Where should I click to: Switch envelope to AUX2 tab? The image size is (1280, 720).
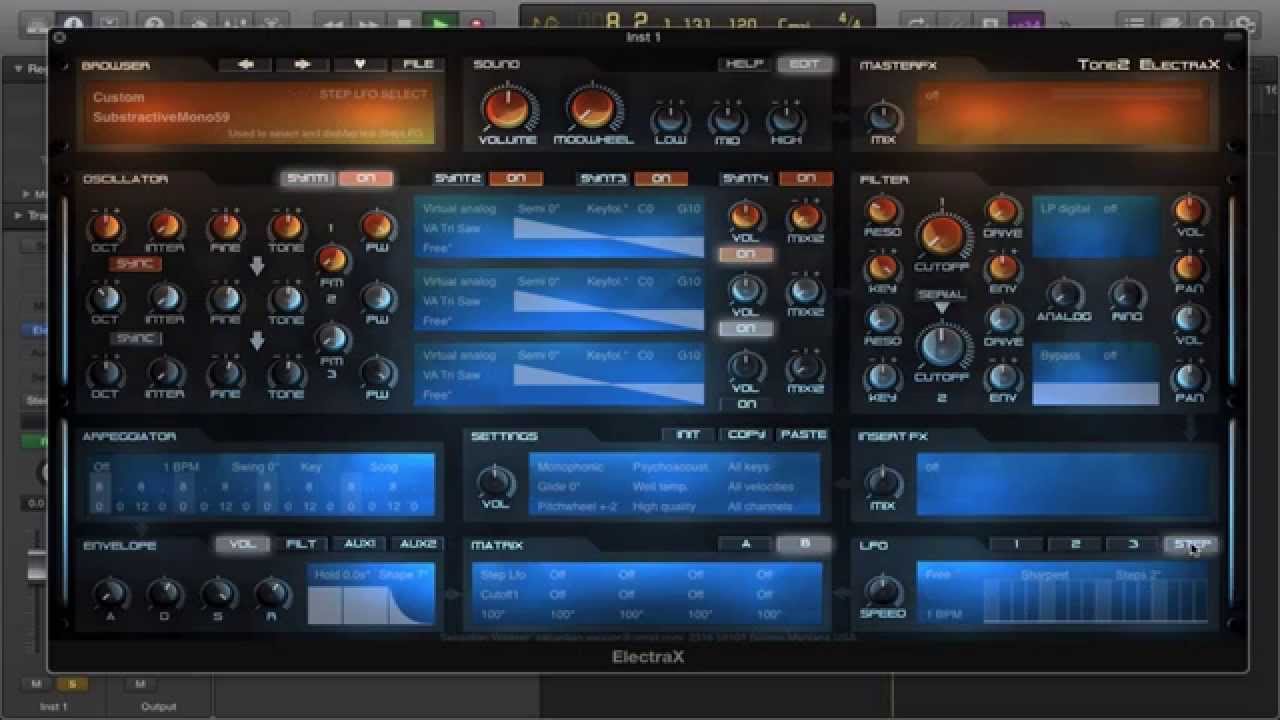[417, 544]
